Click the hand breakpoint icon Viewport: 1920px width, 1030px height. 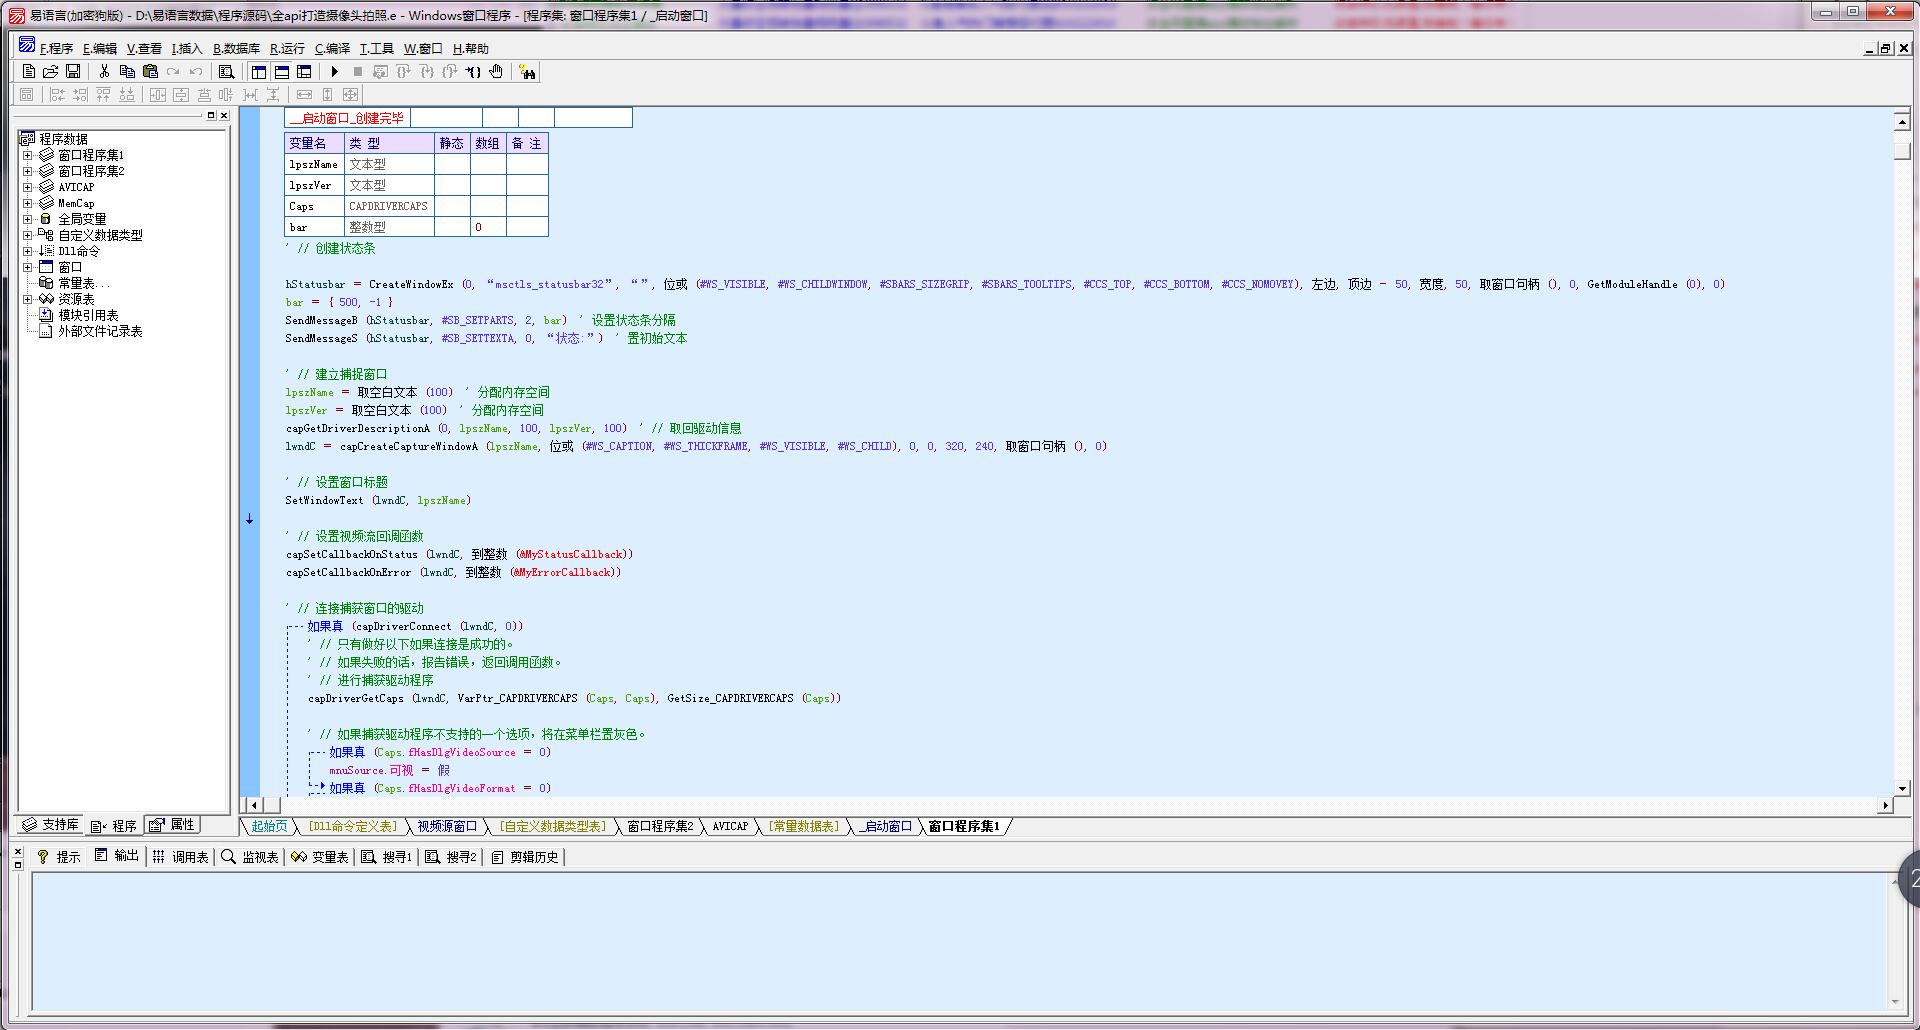tap(496, 72)
